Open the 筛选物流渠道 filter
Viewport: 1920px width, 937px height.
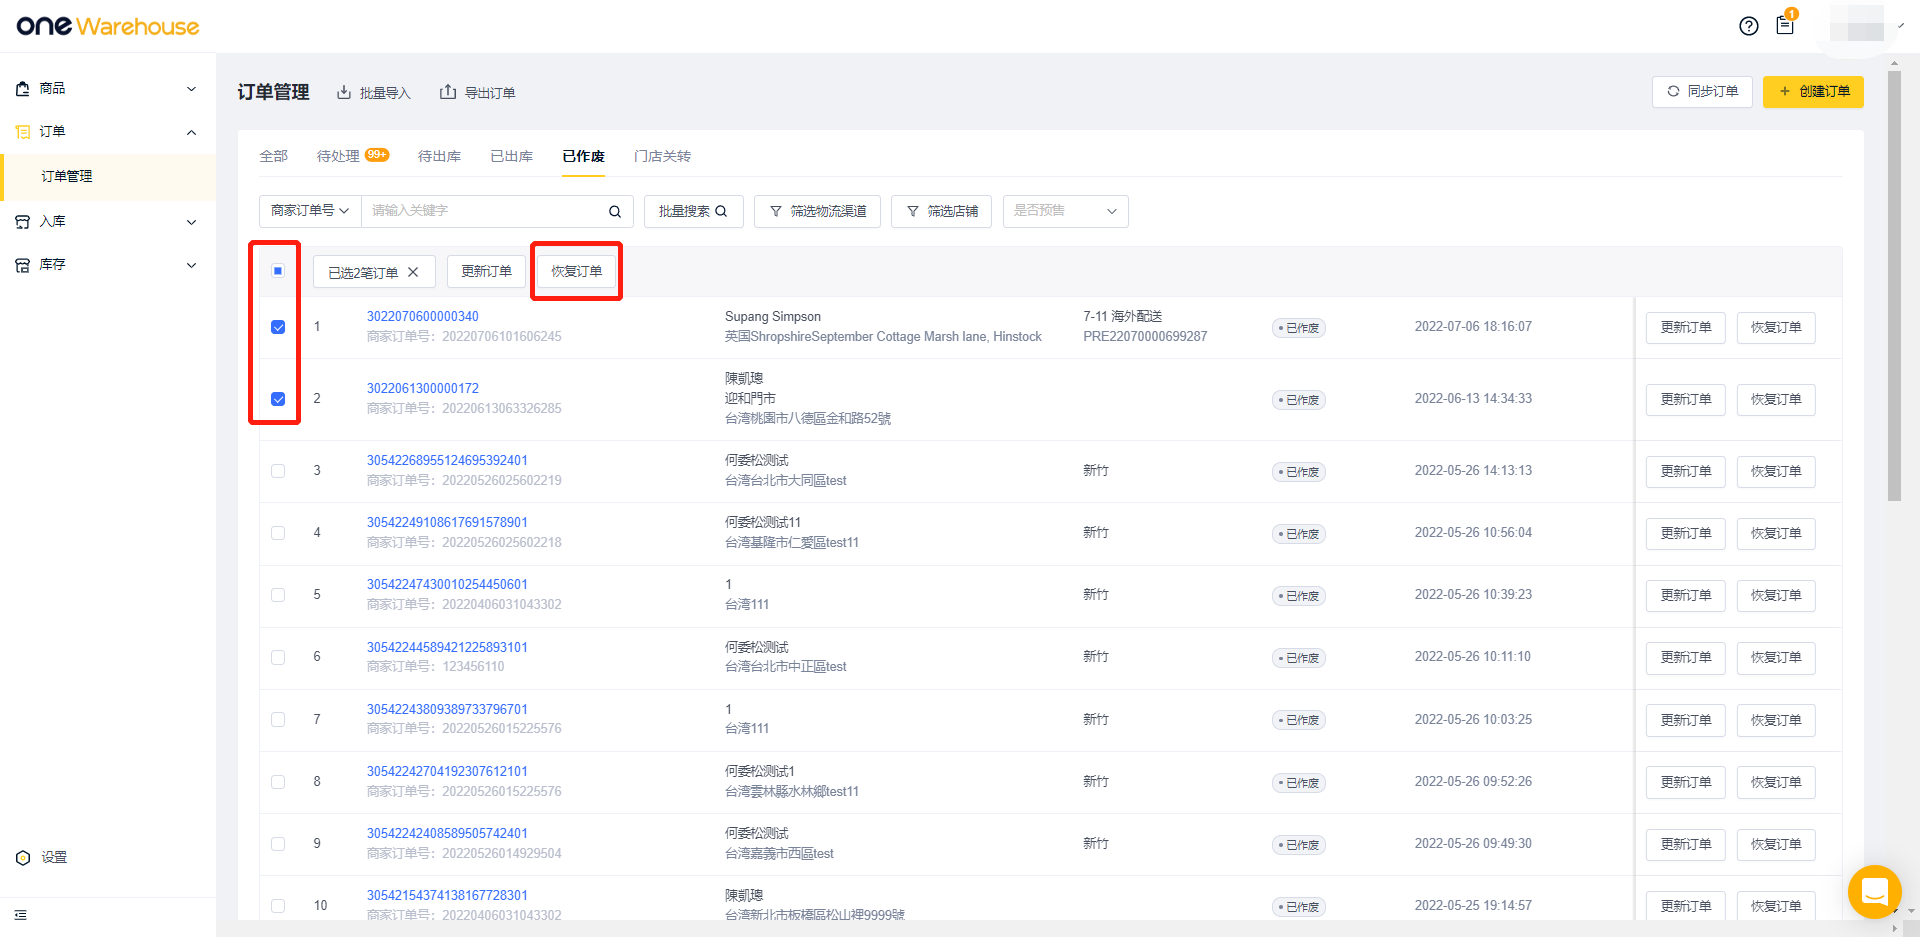pyautogui.click(x=817, y=211)
